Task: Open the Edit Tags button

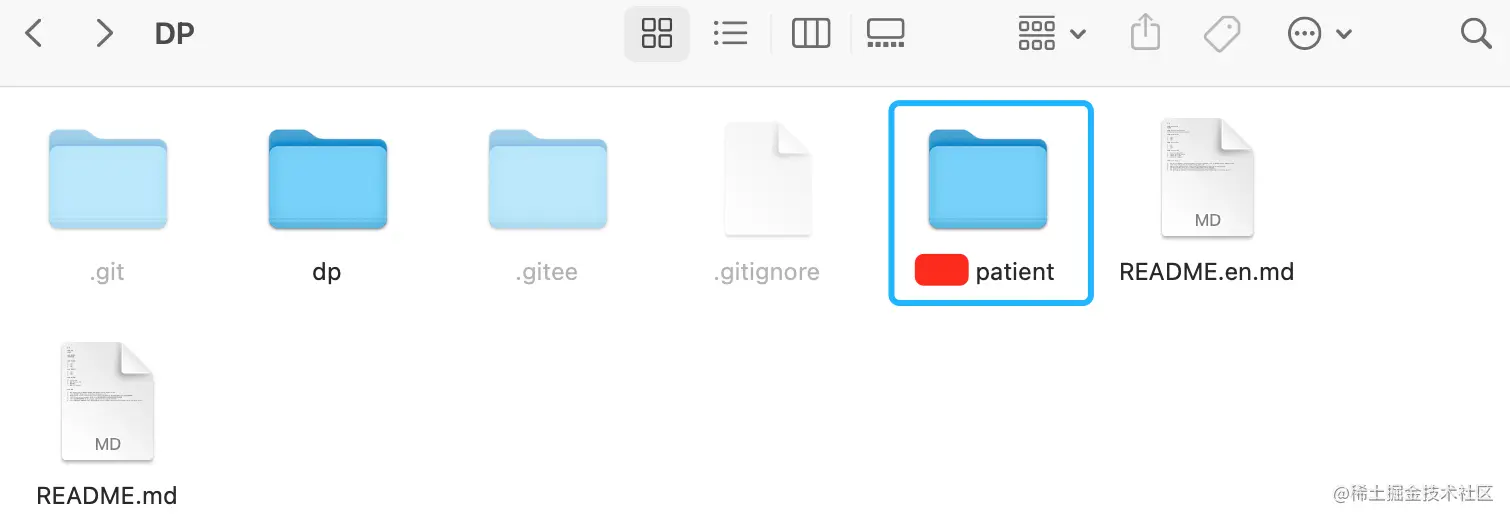Action: [1222, 34]
